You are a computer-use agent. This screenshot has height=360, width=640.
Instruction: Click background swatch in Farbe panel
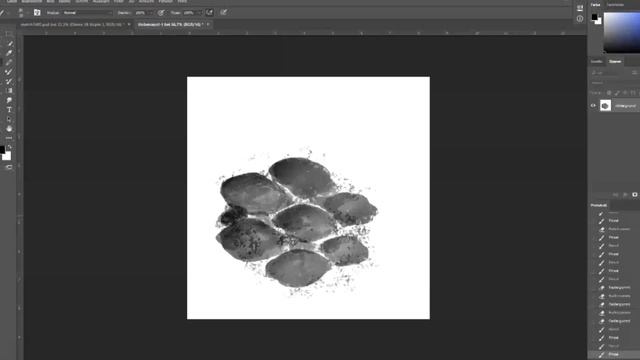(598, 21)
